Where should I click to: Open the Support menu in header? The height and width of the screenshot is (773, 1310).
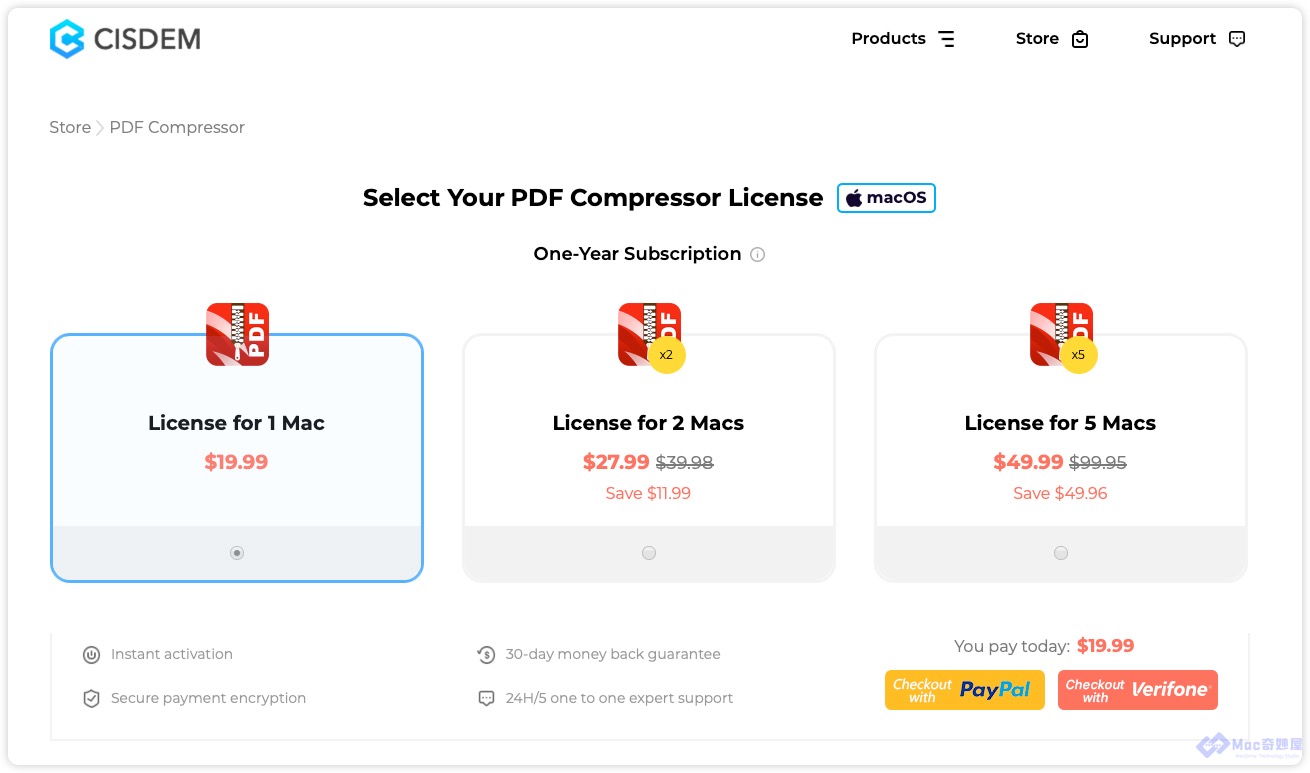pos(1182,39)
